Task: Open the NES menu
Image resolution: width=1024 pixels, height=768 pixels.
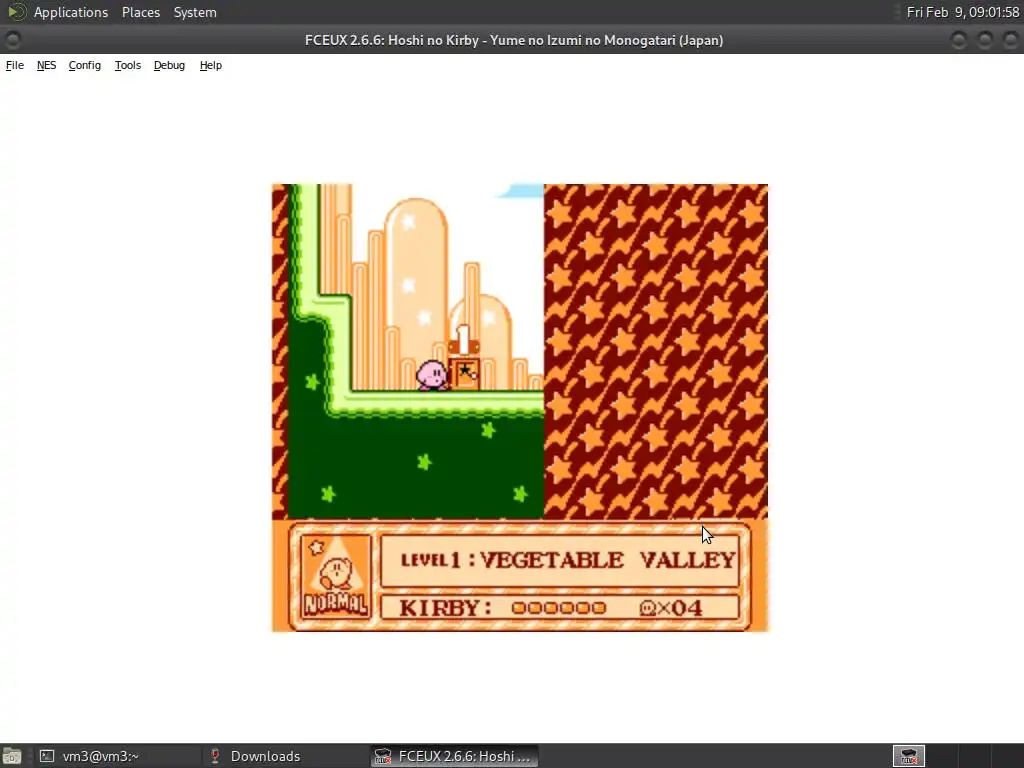Action: click(46, 65)
